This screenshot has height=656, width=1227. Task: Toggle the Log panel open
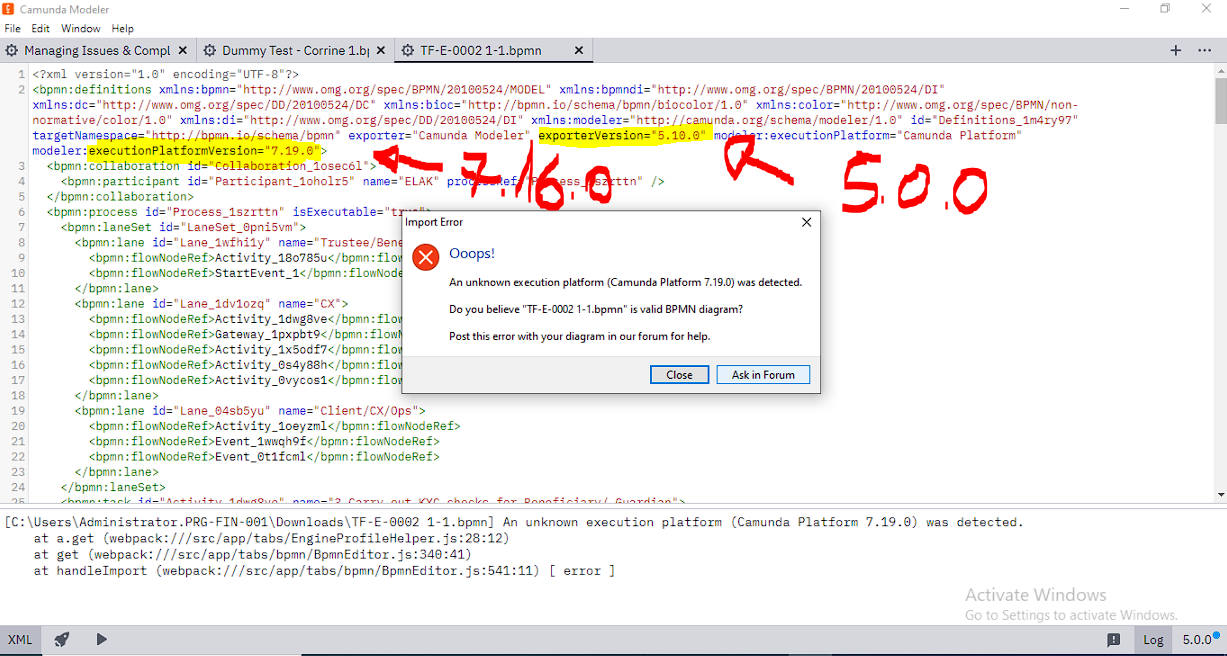(x=1152, y=639)
